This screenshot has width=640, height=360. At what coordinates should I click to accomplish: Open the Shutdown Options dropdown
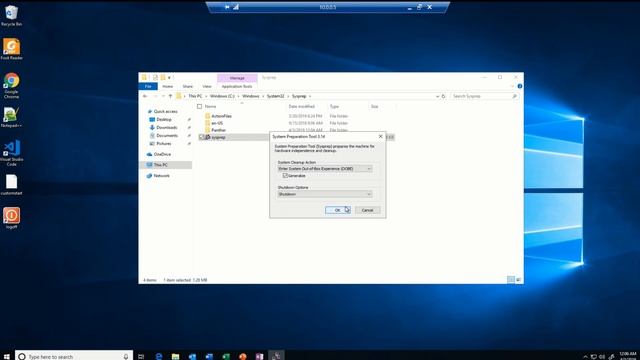click(x=325, y=194)
